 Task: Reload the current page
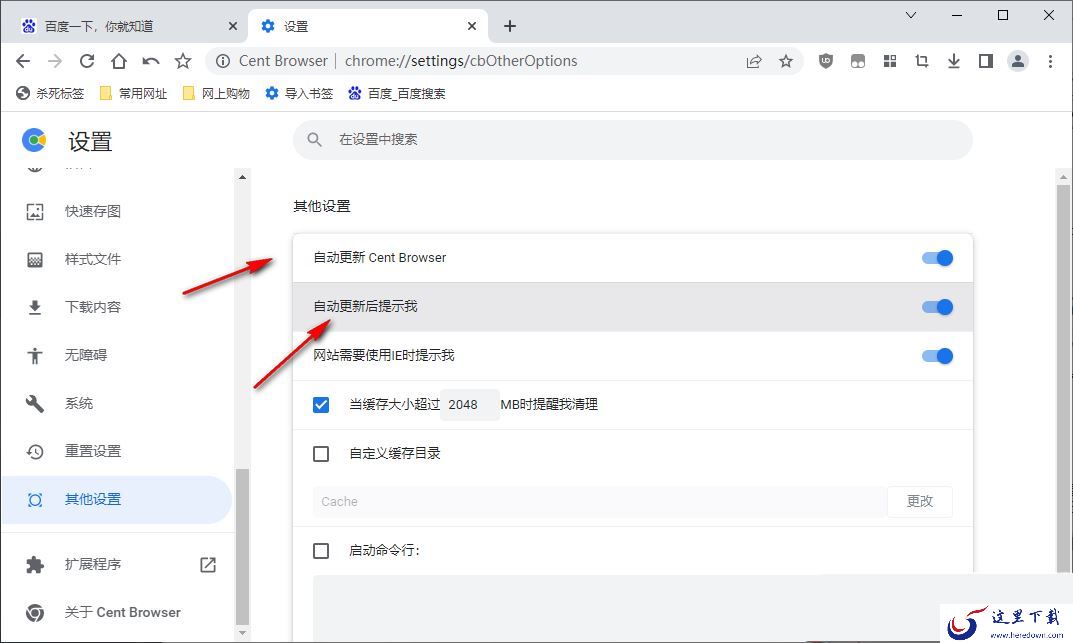(87, 61)
